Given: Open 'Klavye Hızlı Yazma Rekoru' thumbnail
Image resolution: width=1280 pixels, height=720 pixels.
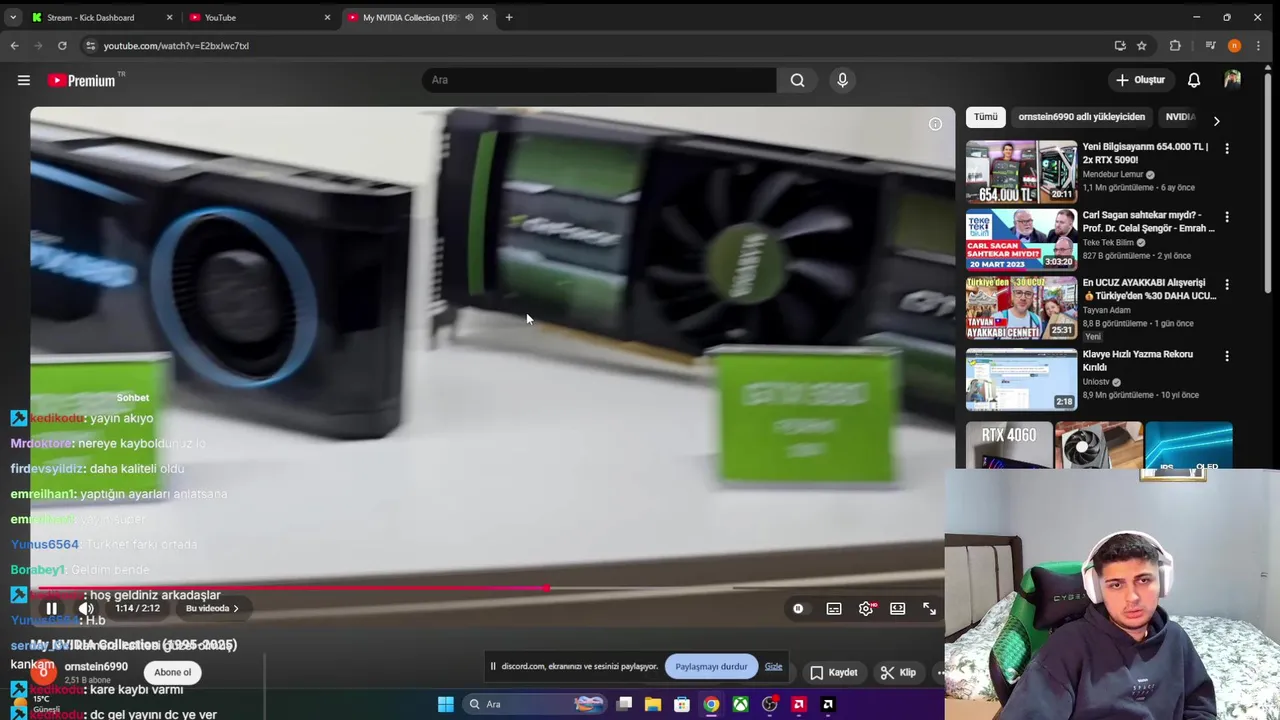Looking at the screenshot, I should point(1021,379).
